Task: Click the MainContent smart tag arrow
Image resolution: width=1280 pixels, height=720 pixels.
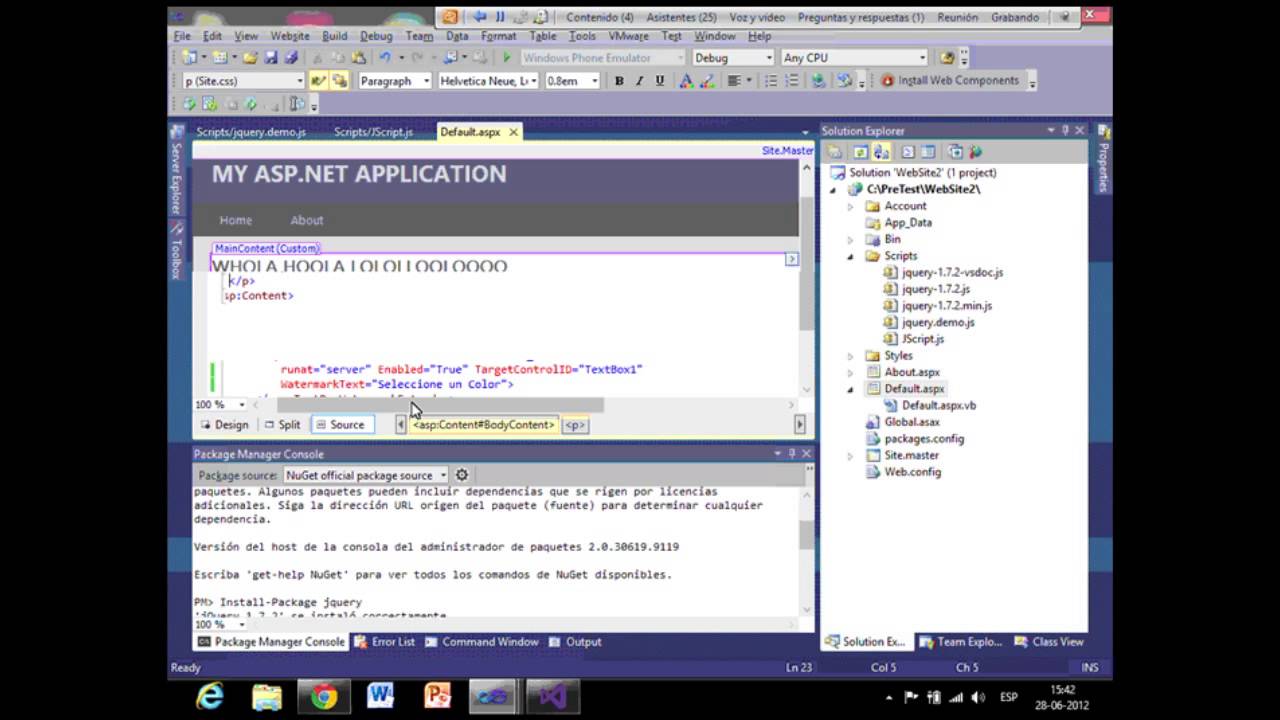Action: pyautogui.click(x=791, y=259)
